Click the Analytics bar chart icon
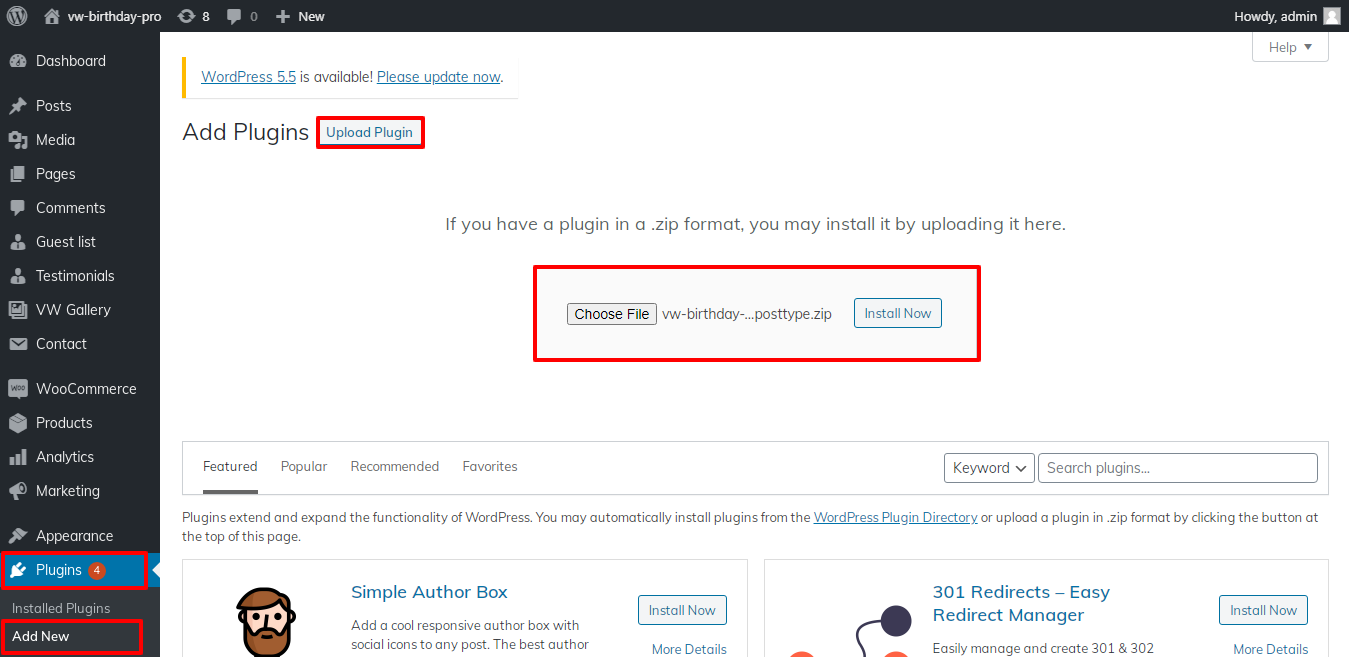The image size is (1349, 657). pos(17,457)
